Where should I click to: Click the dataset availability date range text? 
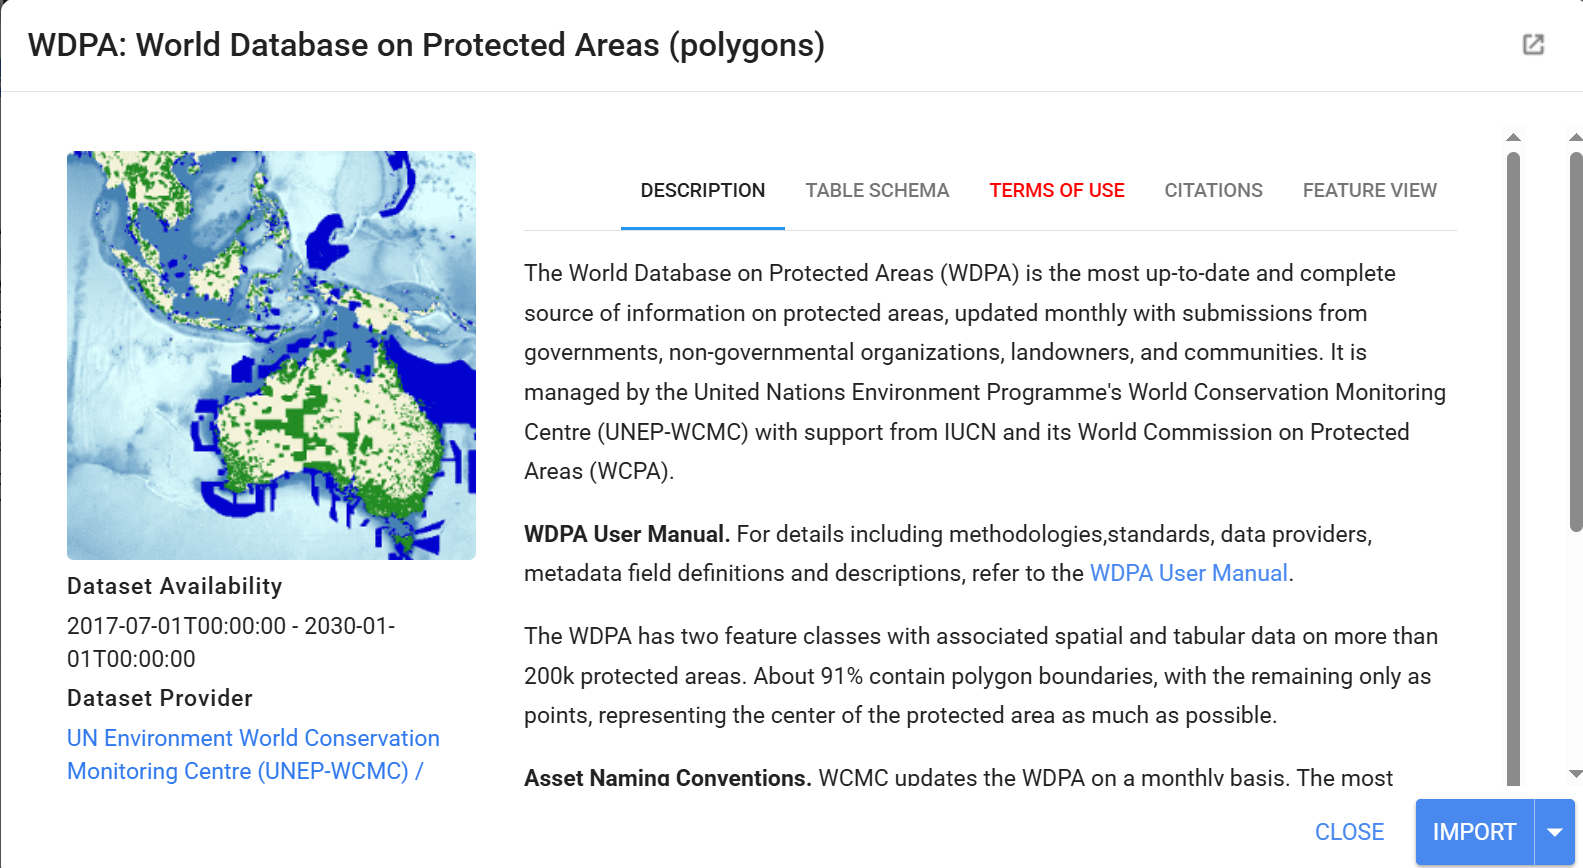pyautogui.click(x=231, y=642)
